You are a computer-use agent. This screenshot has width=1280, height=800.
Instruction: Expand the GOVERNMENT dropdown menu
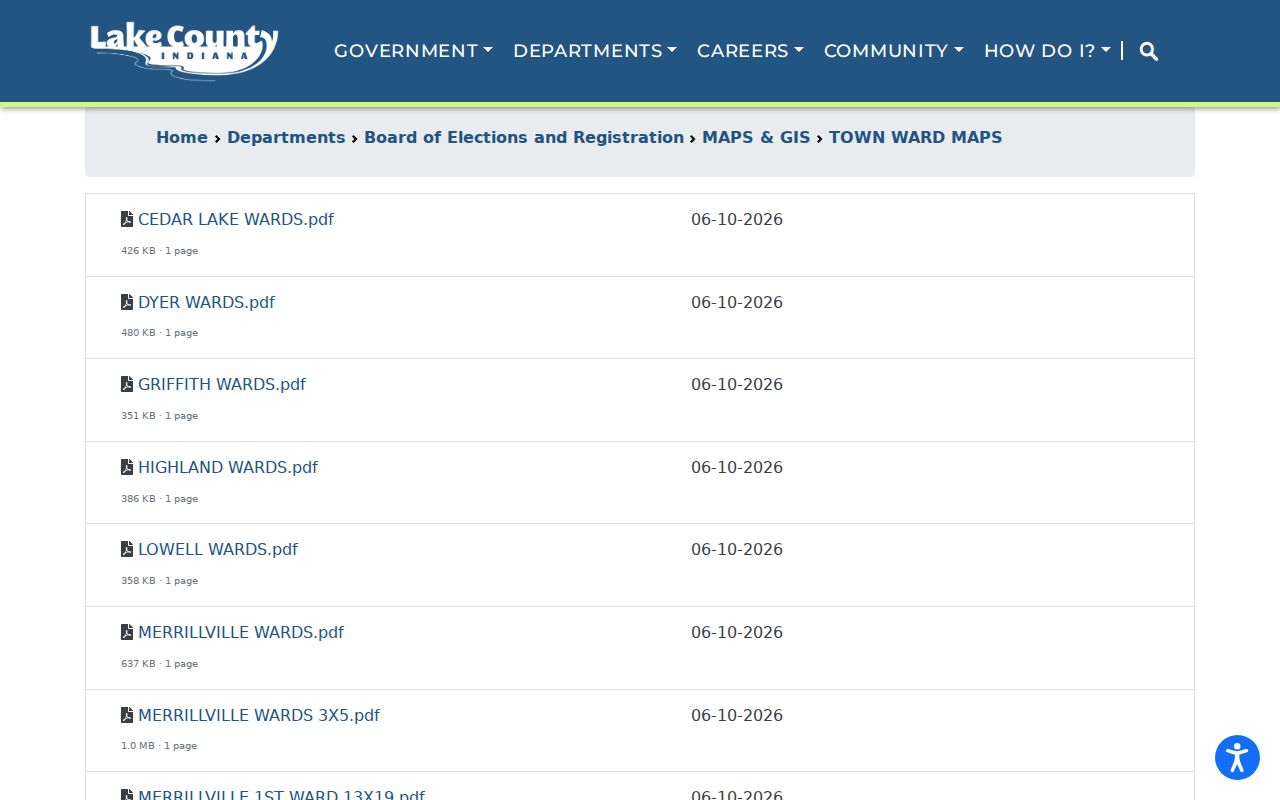tap(413, 51)
